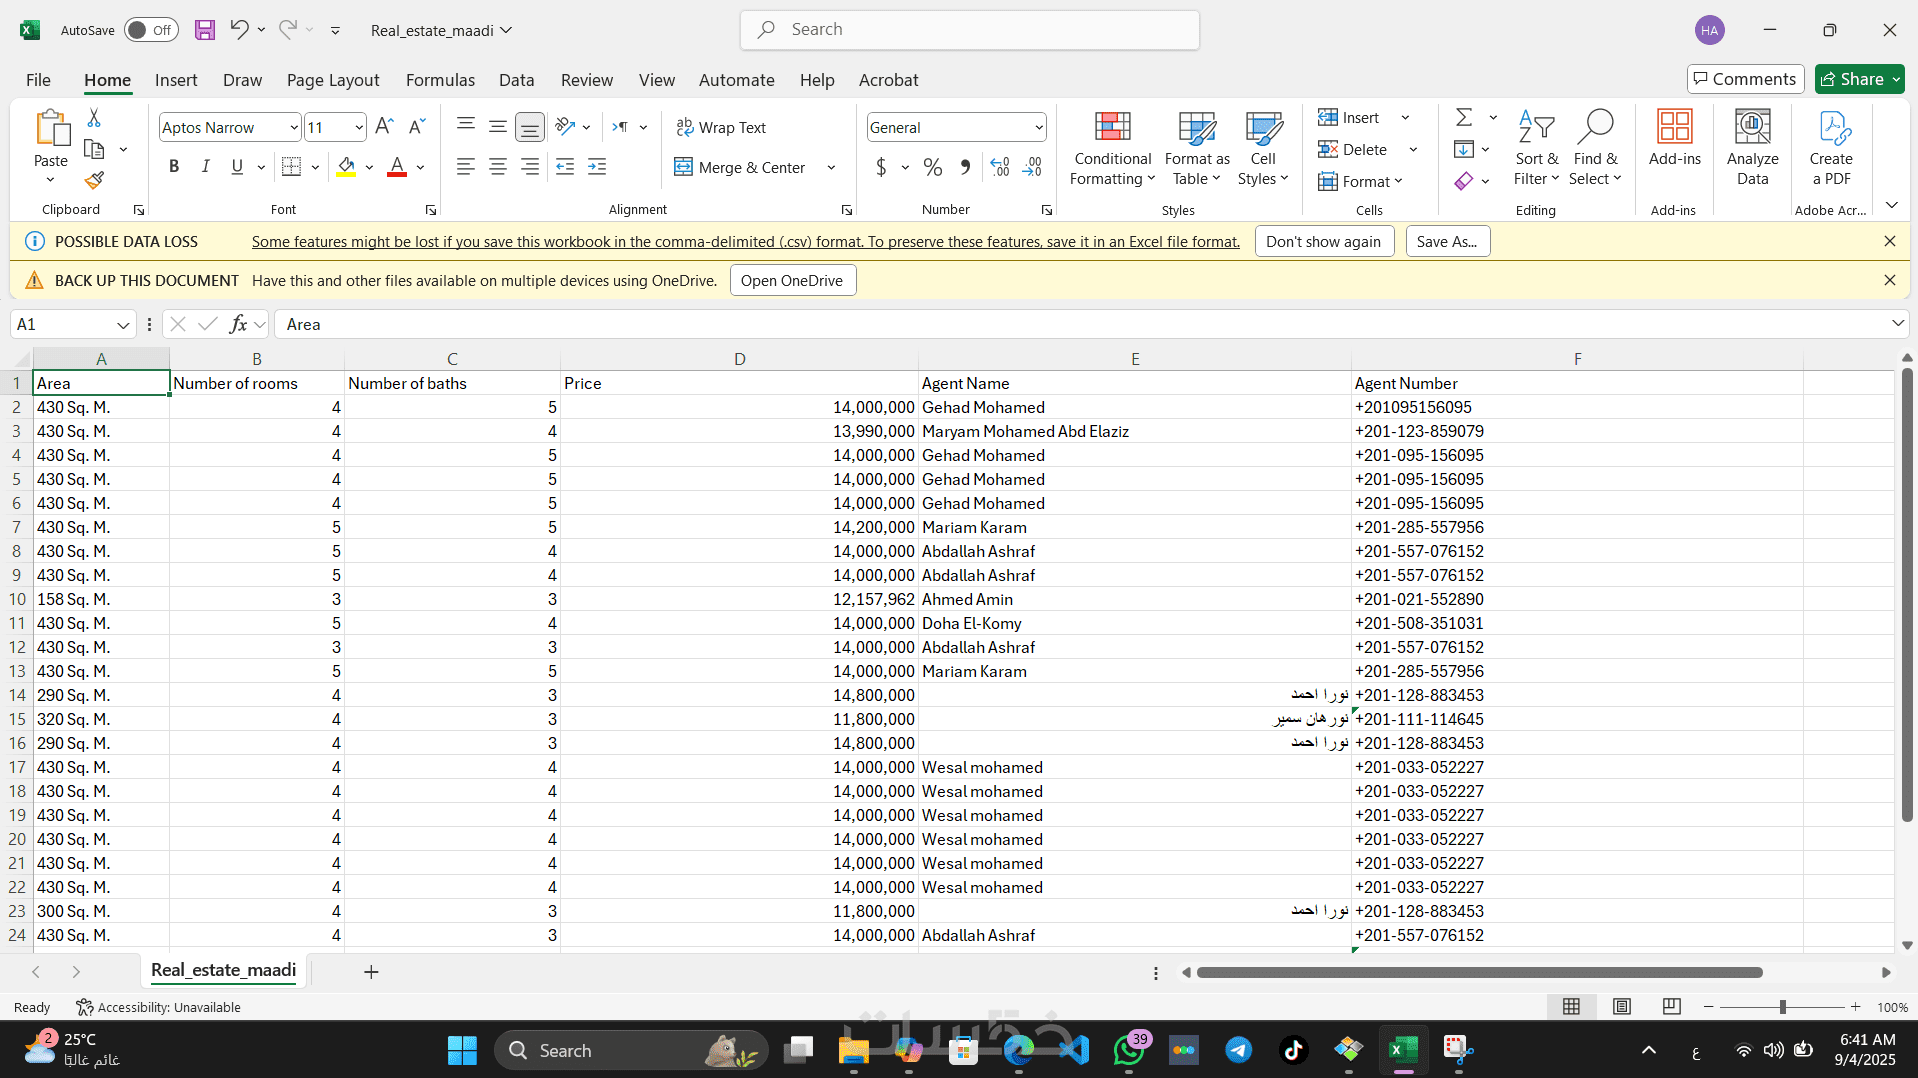Toggle Center horizontal alignment
1918x1078 pixels.
tap(498, 167)
